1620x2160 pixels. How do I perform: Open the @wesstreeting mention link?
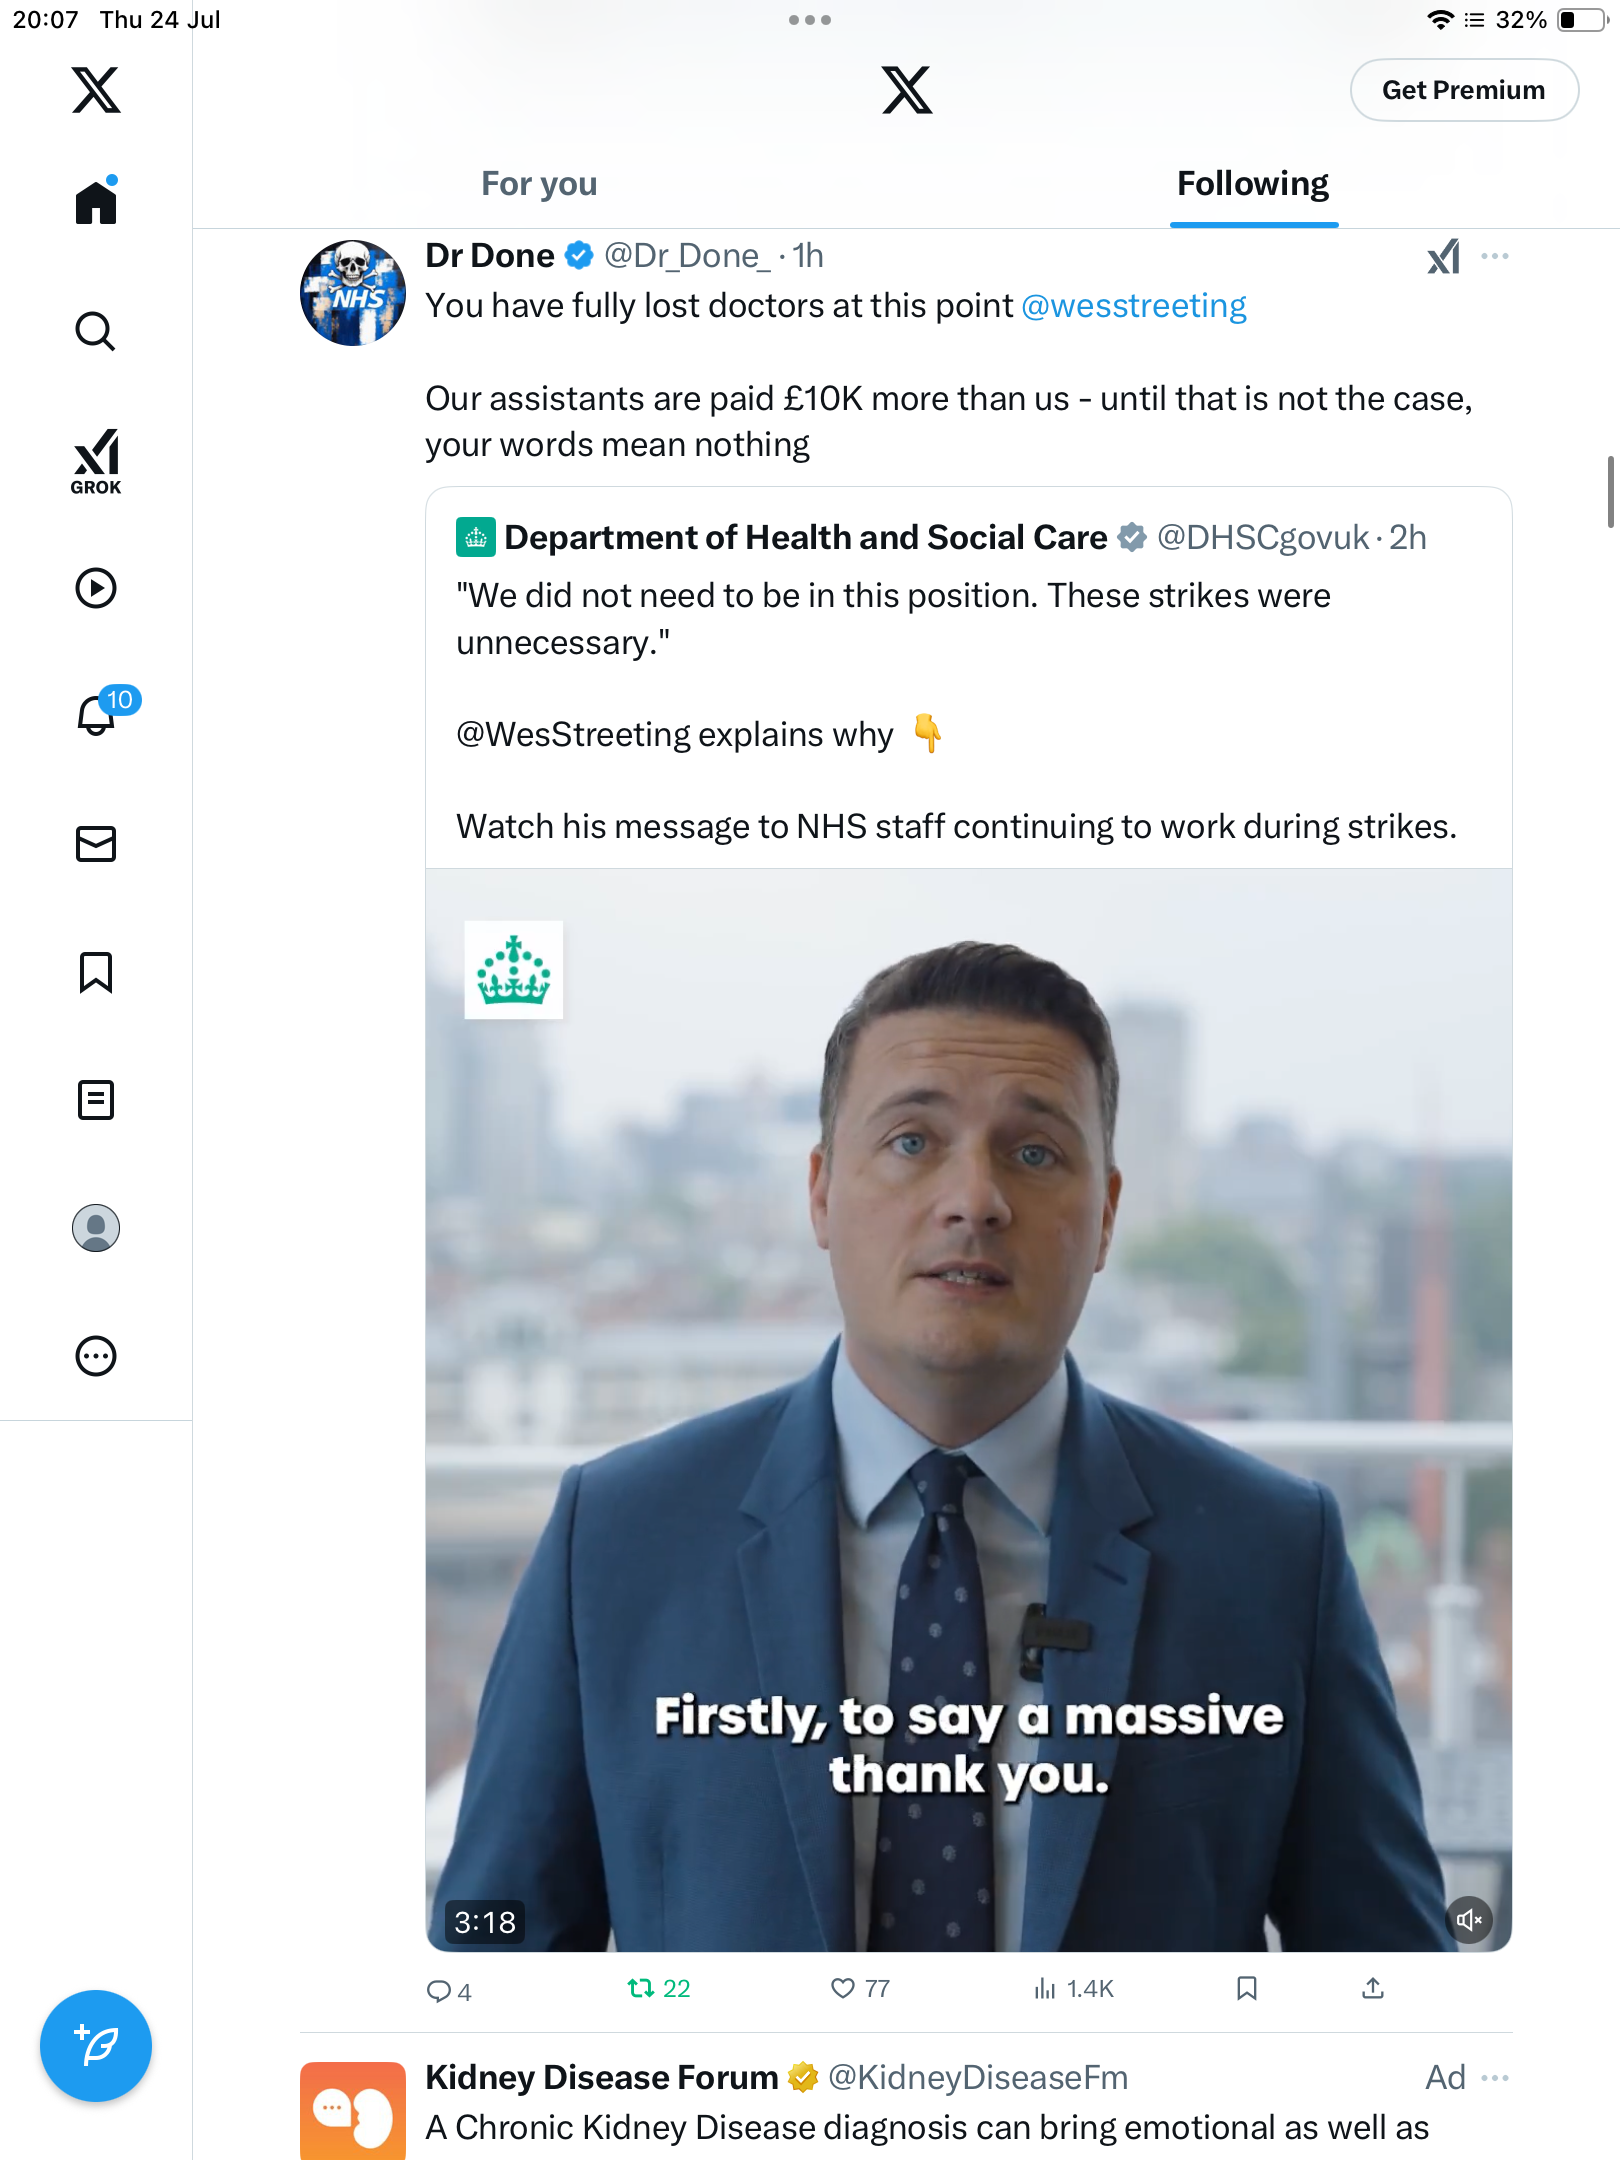tap(1134, 306)
